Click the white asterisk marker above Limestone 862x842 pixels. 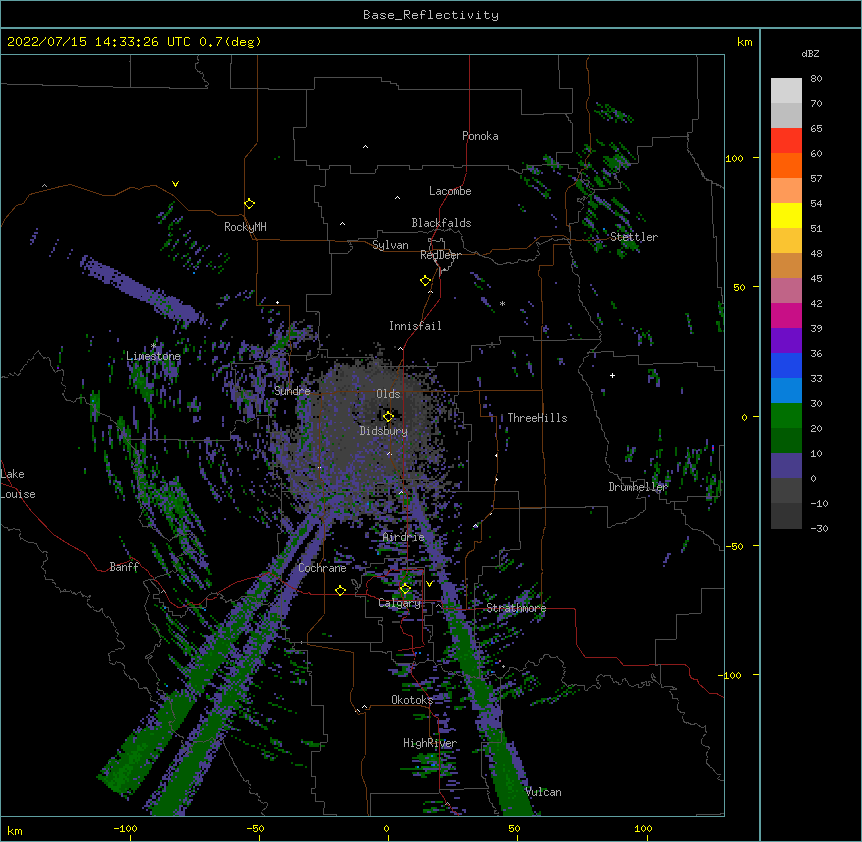(x=153, y=346)
